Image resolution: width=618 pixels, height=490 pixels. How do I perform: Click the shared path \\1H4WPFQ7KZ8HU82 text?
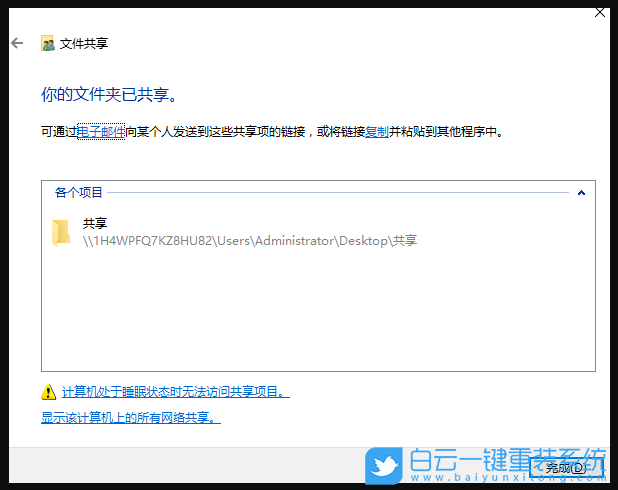point(250,240)
